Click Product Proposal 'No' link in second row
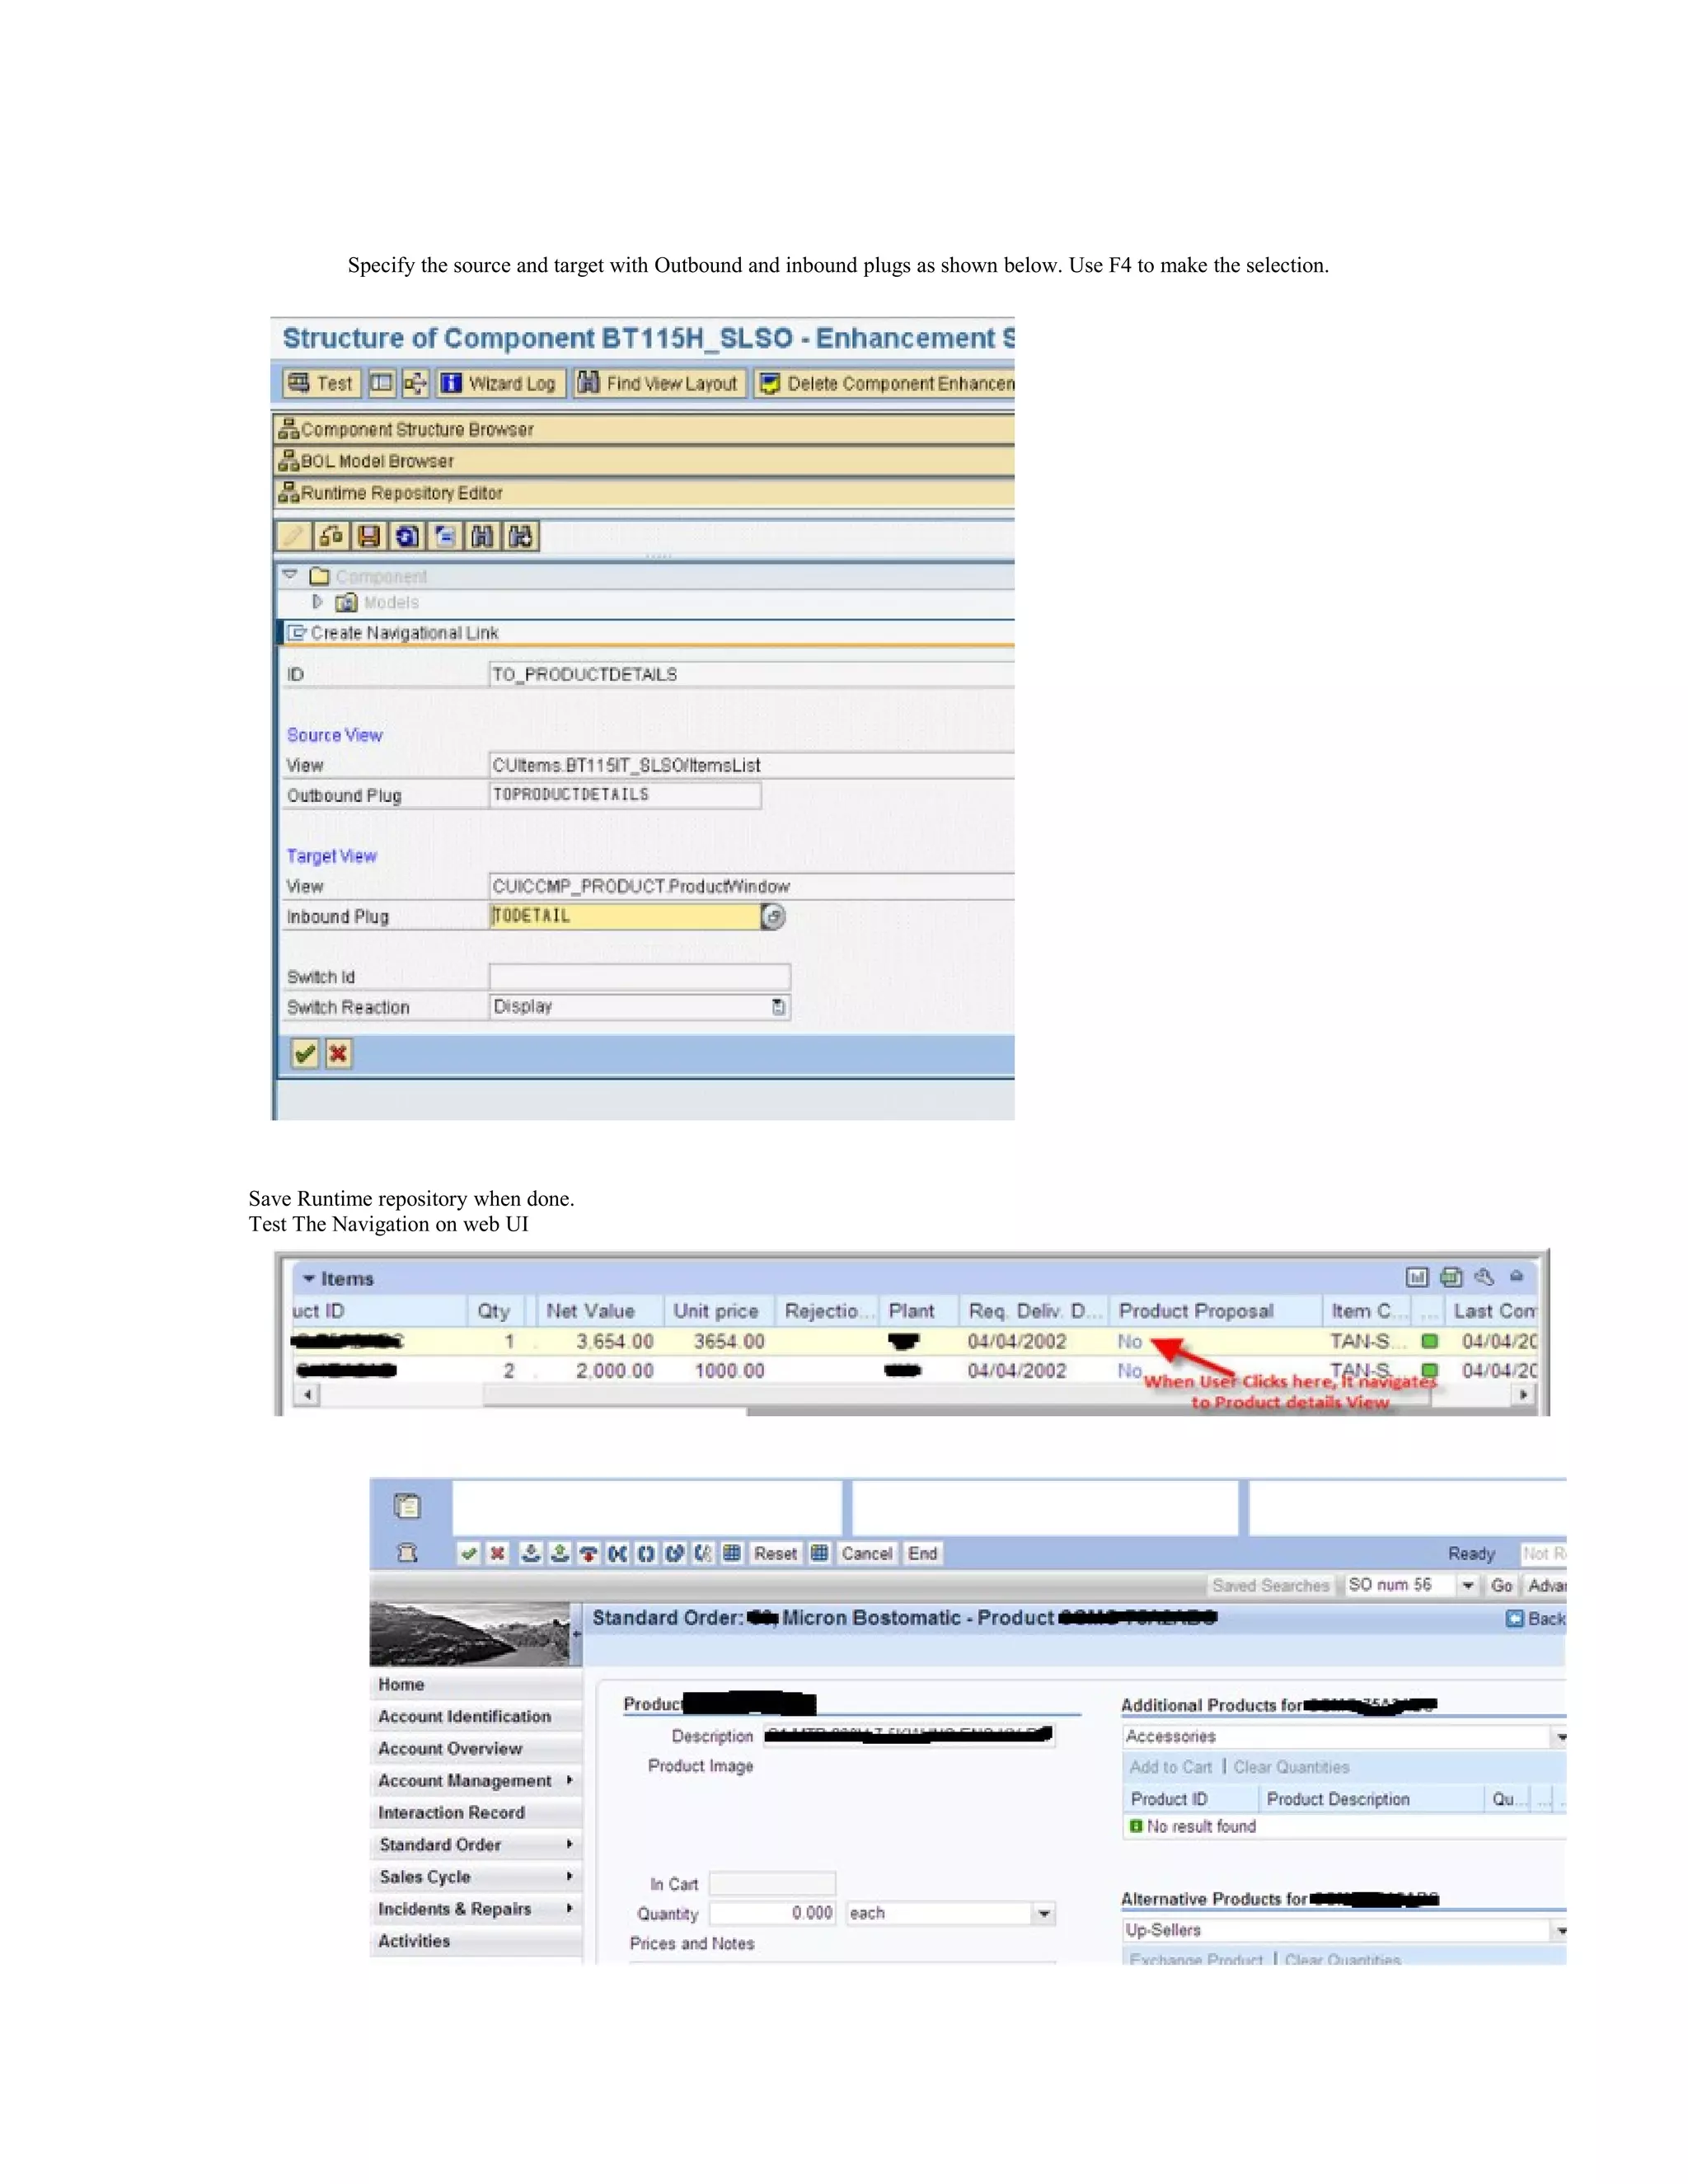This screenshot has height=2184, width=1688. (1130, 1370)
